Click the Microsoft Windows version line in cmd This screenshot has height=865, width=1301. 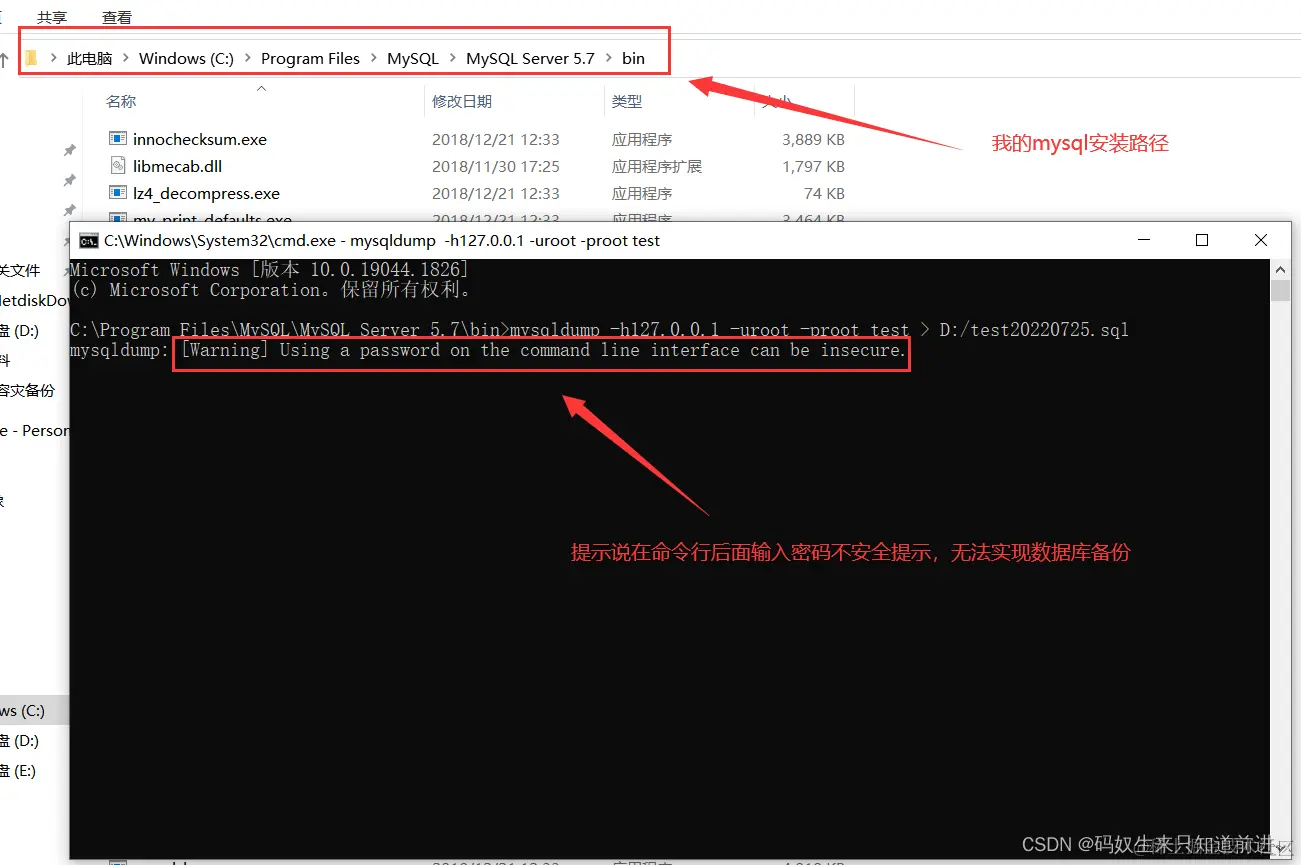tap(269, 270)
